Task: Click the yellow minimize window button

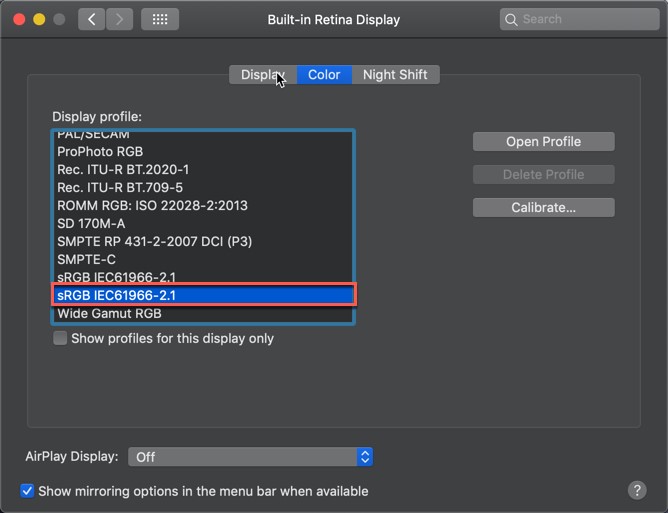Action: click(x=39, y=19)
